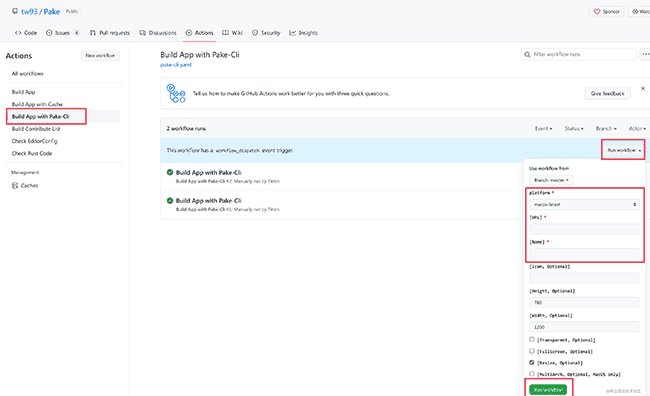Click the URL input field
The height and width of the screenshot is (396, 650).
click(584, 229)
